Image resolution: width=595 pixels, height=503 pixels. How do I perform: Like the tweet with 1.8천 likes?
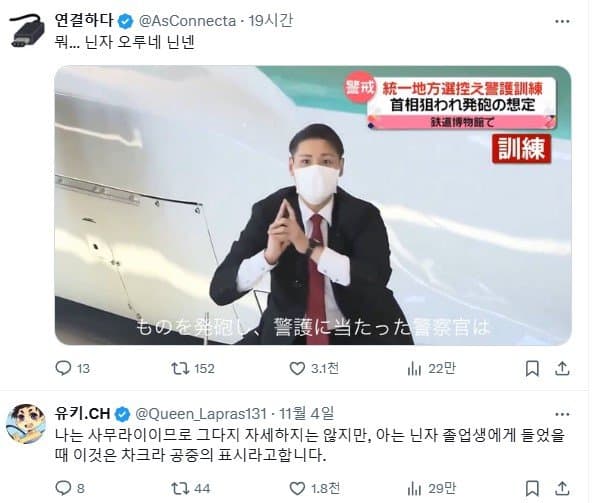[314, 488]
